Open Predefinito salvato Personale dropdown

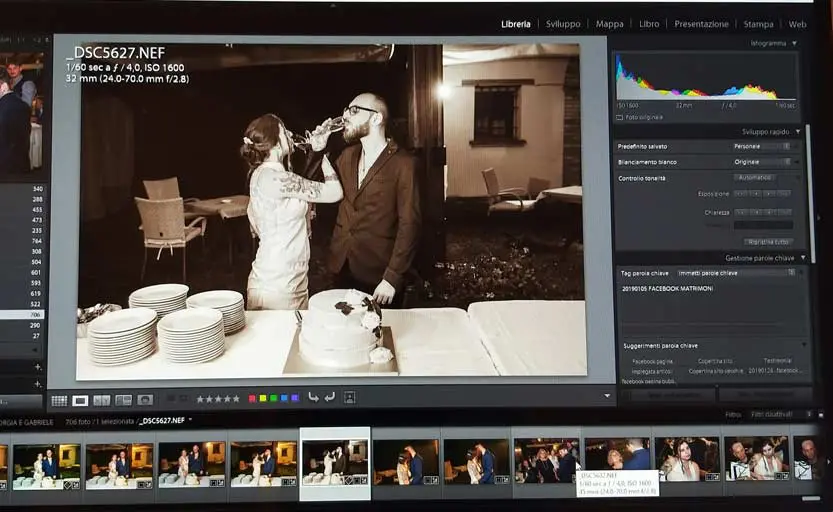tap(762, 147)
